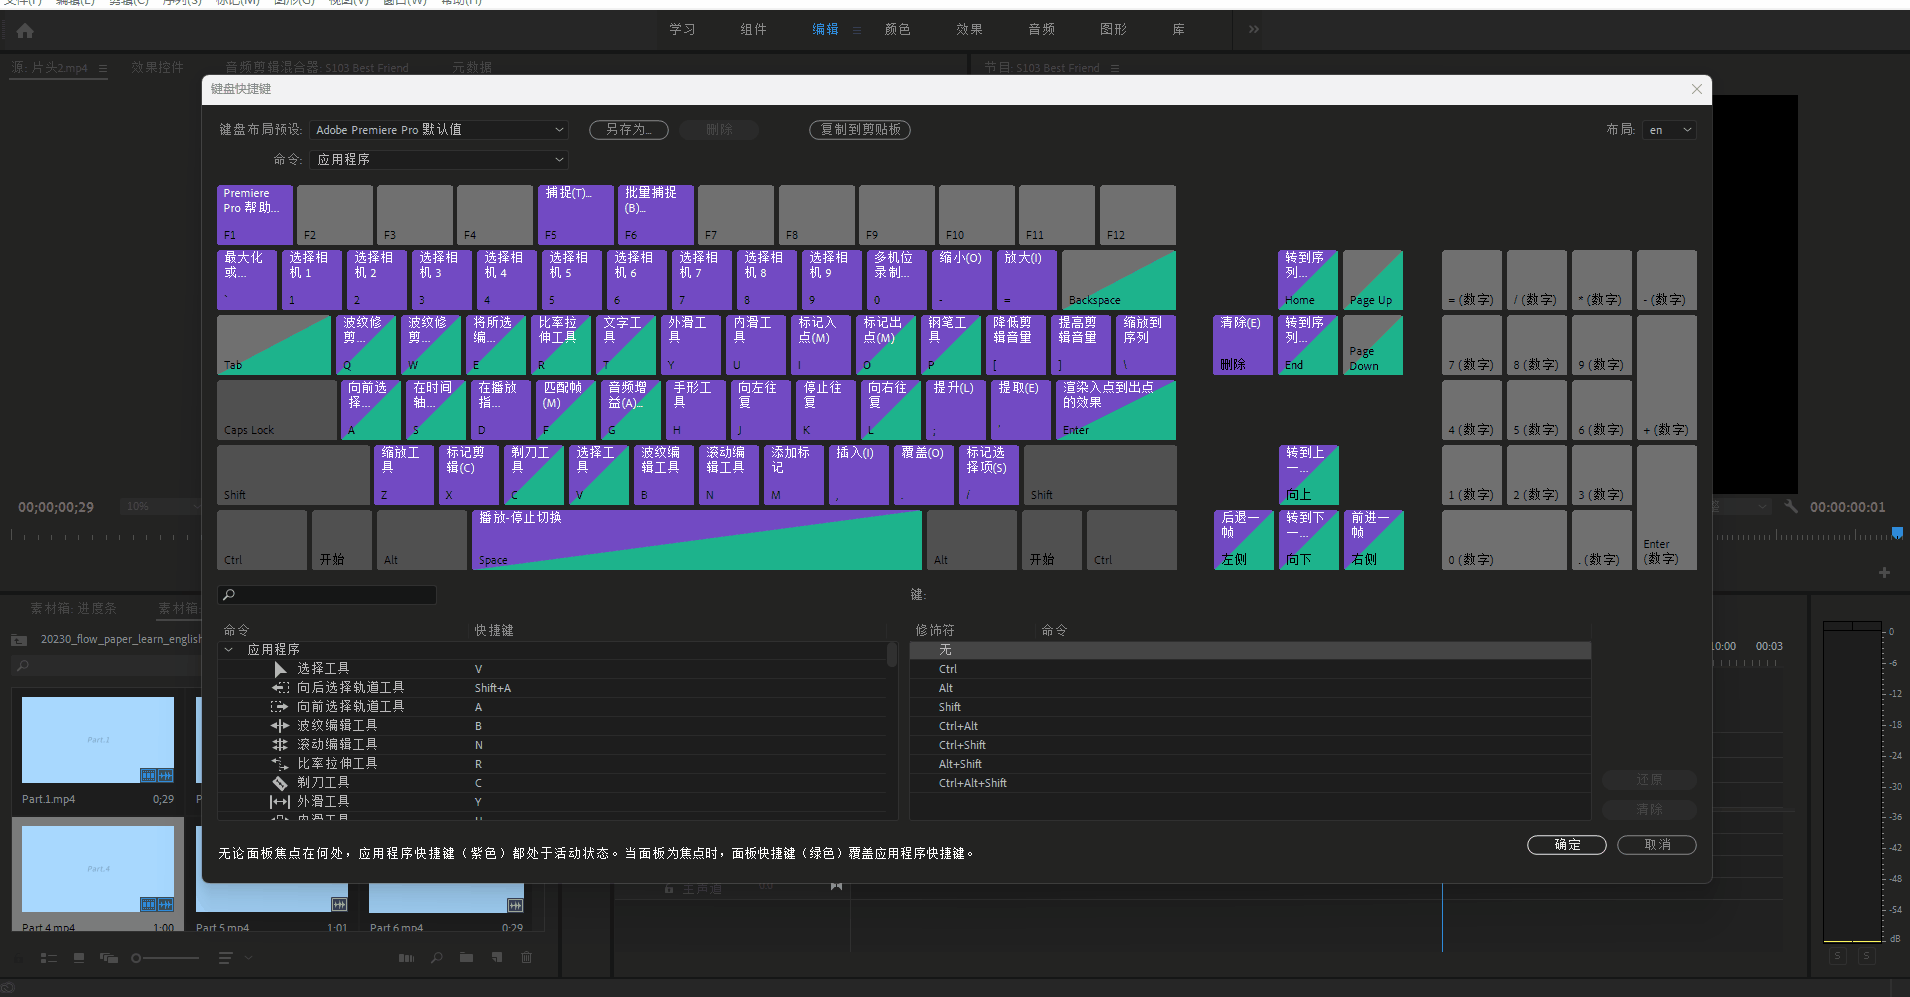The height and width of the screenshot is (997, 1910).
Task: Click the Space 播放-停止切换 key
Action: pos(697,540)
